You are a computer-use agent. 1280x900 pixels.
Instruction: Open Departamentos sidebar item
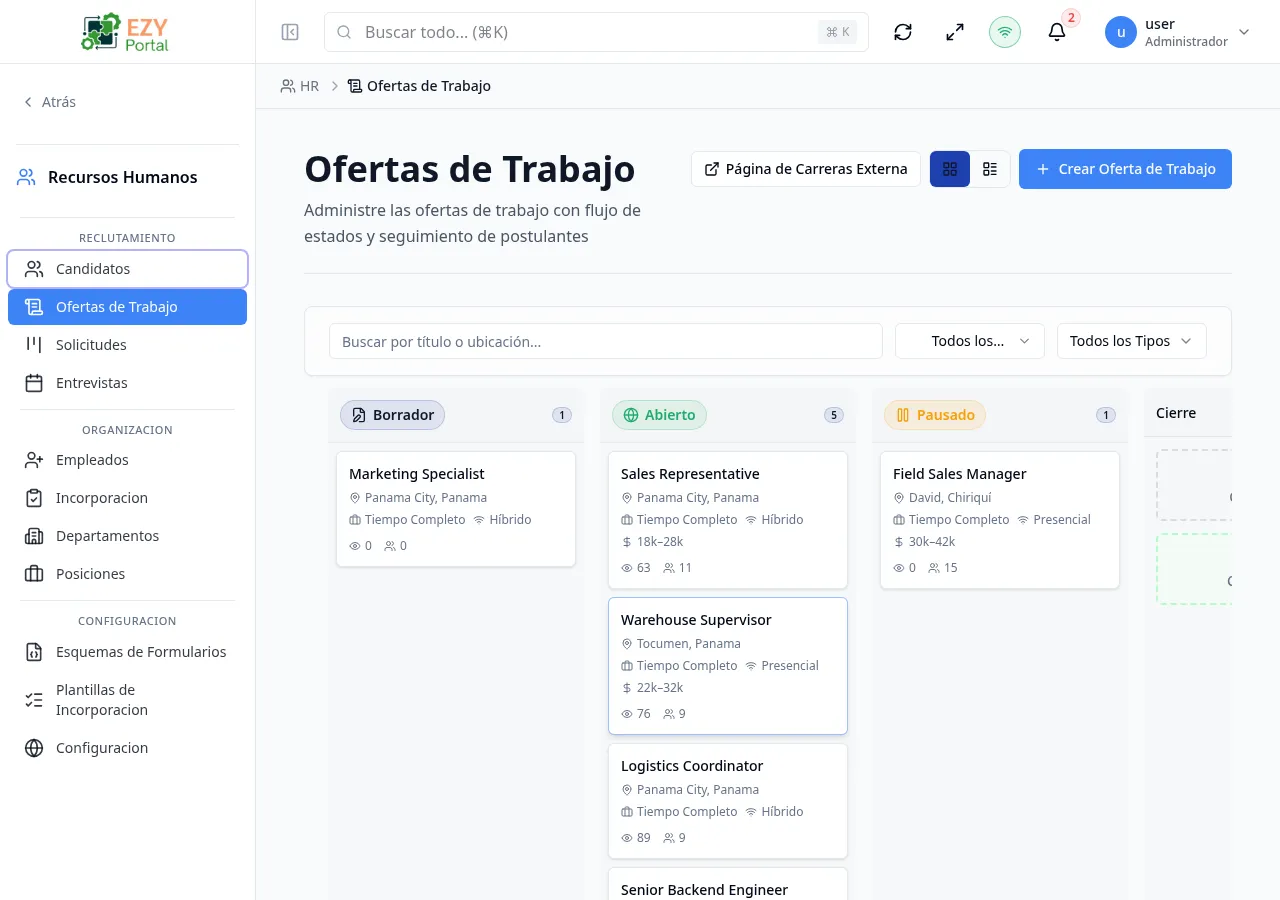pyautogui.click(x=127, y=536)
